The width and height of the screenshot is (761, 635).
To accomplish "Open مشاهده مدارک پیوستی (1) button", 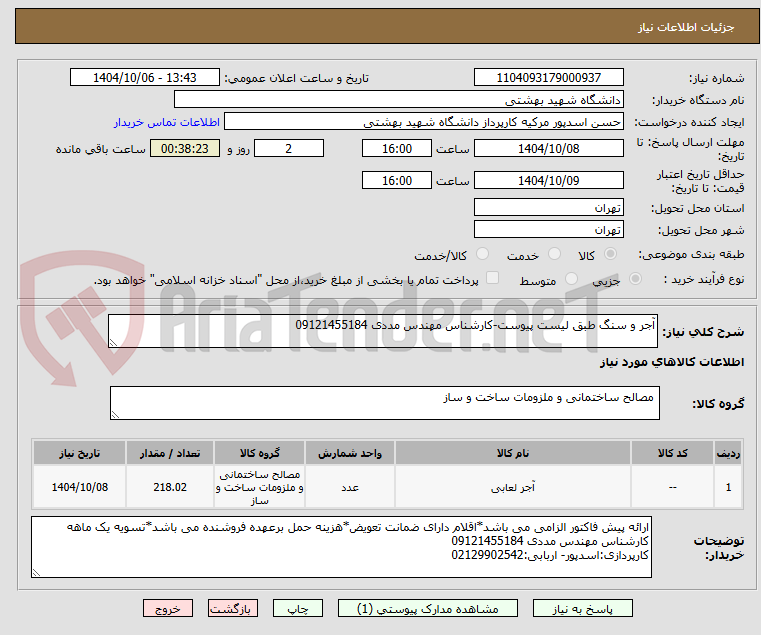I will tap(428, 608).
